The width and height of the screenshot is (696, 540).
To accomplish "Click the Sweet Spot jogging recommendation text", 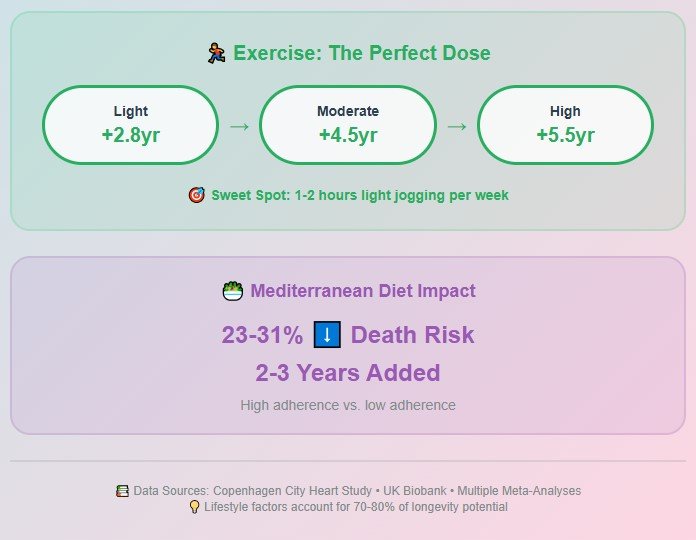I will coord(360,195).
